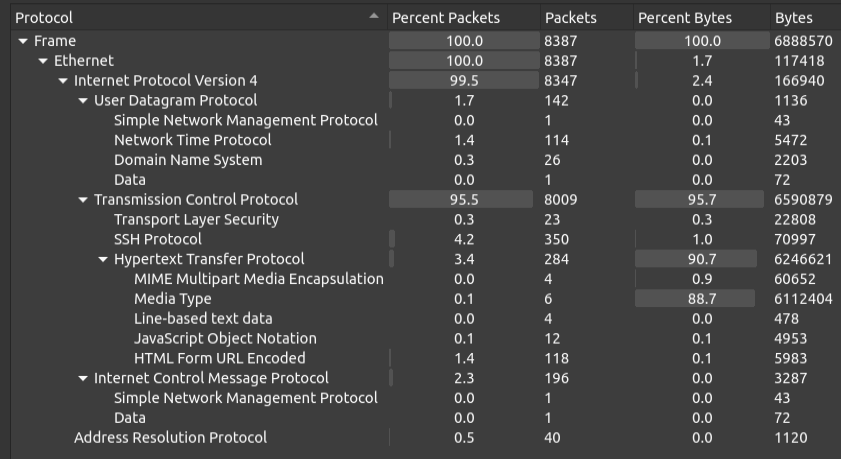841x459 pixels.
Task: Select the Domain Name System row
Action: pyautogui.click(x=188, y=160)
